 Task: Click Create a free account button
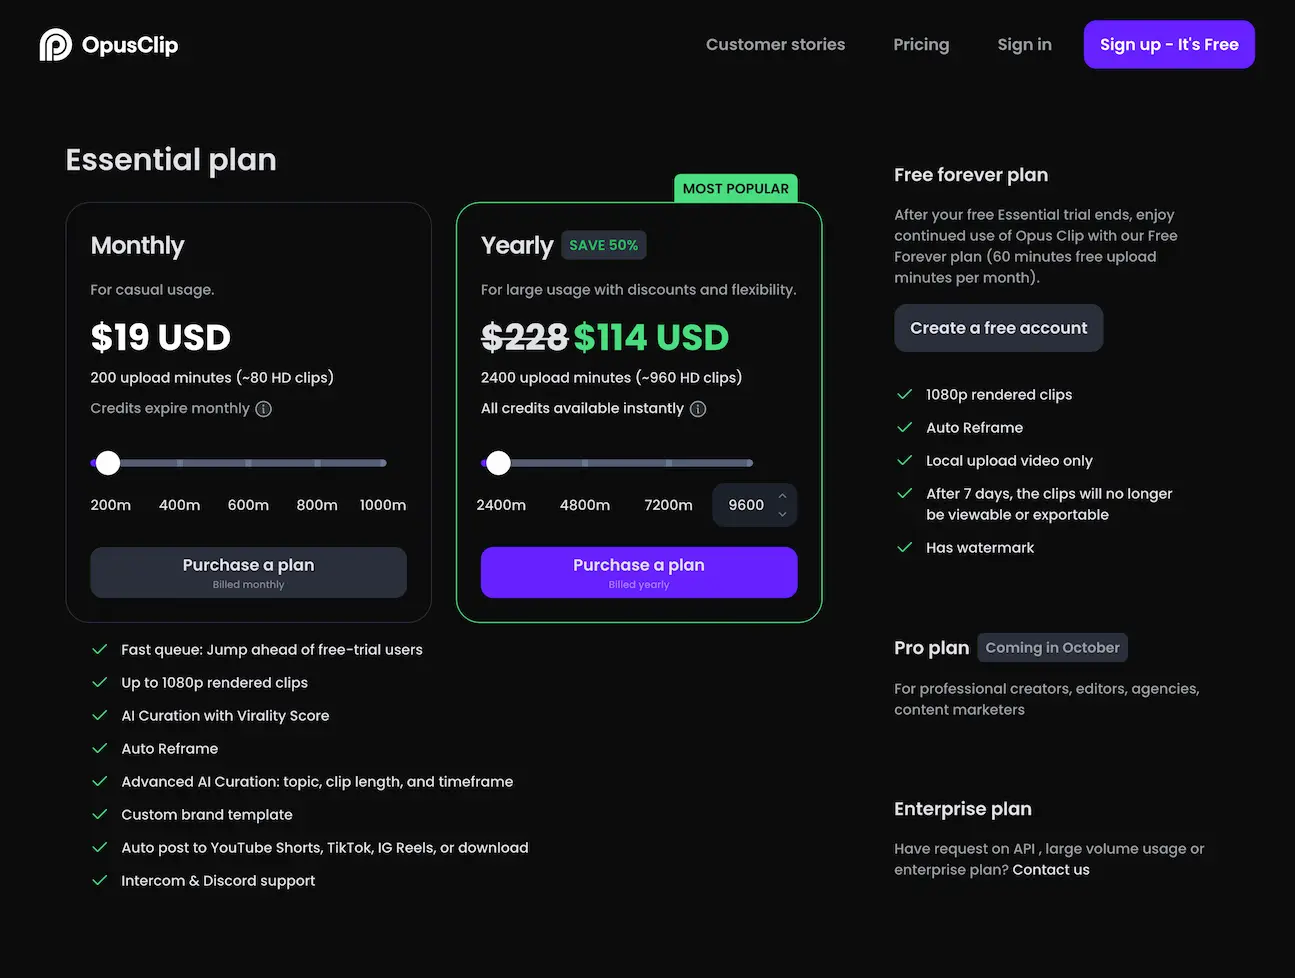pyautogui.click(x=998, y=328)
